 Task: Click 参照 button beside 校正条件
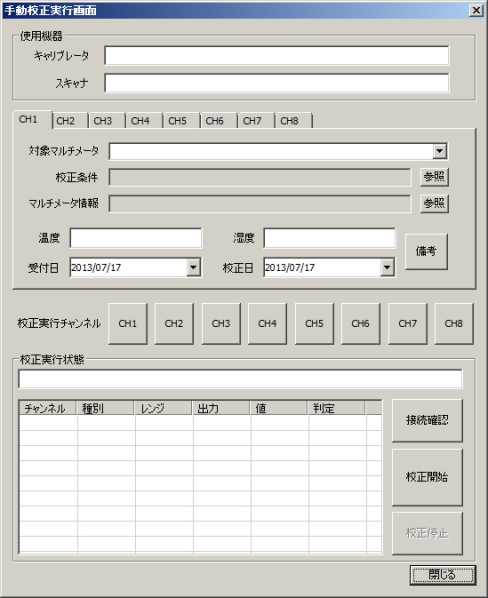[x=434, y=177]
